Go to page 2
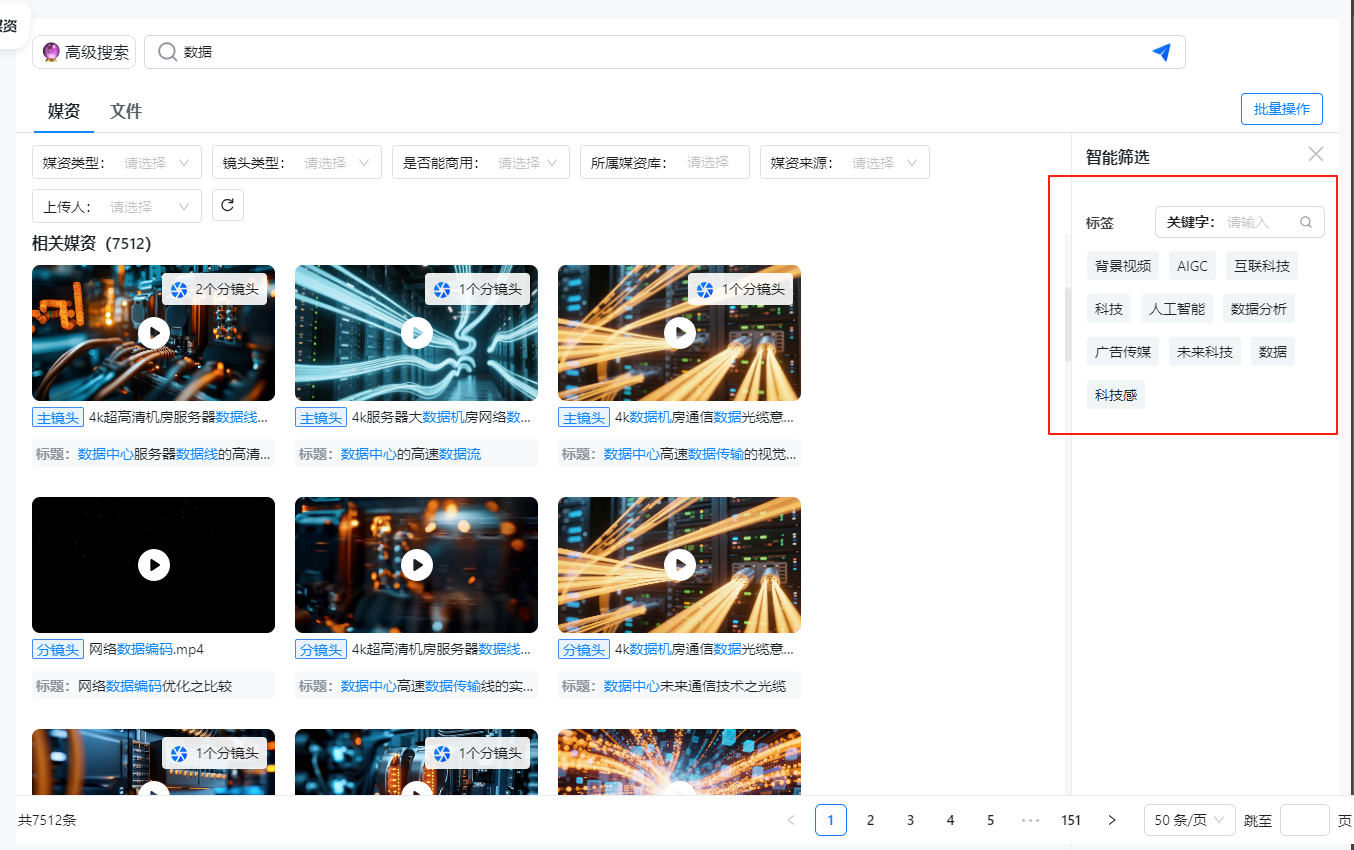This screenshot has height=850, width=1354. point(871,820)
